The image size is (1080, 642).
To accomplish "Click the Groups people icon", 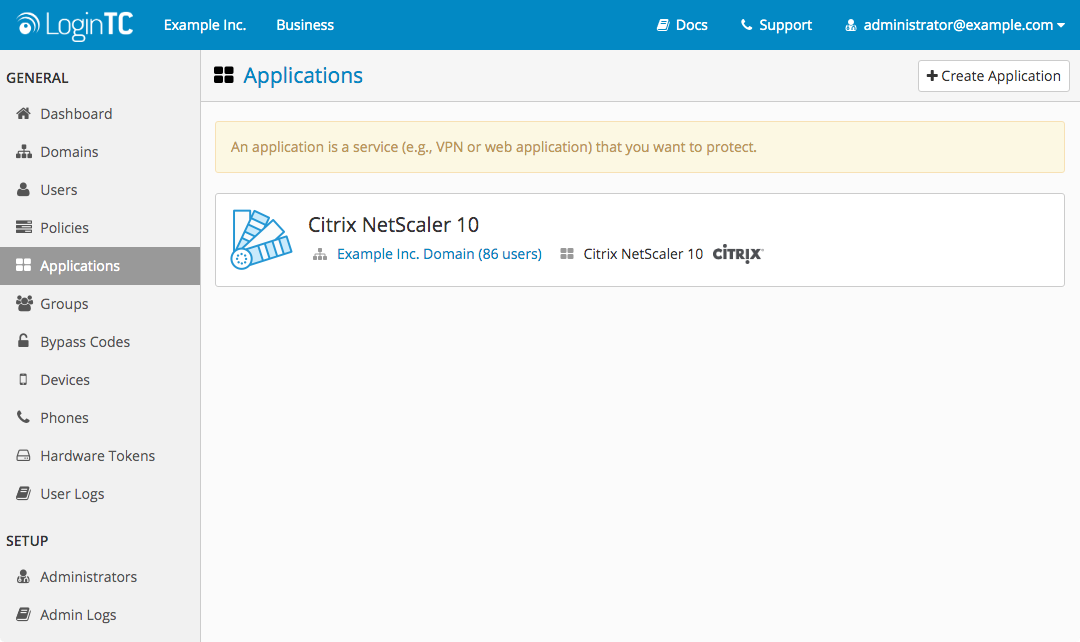I will 24,303.
